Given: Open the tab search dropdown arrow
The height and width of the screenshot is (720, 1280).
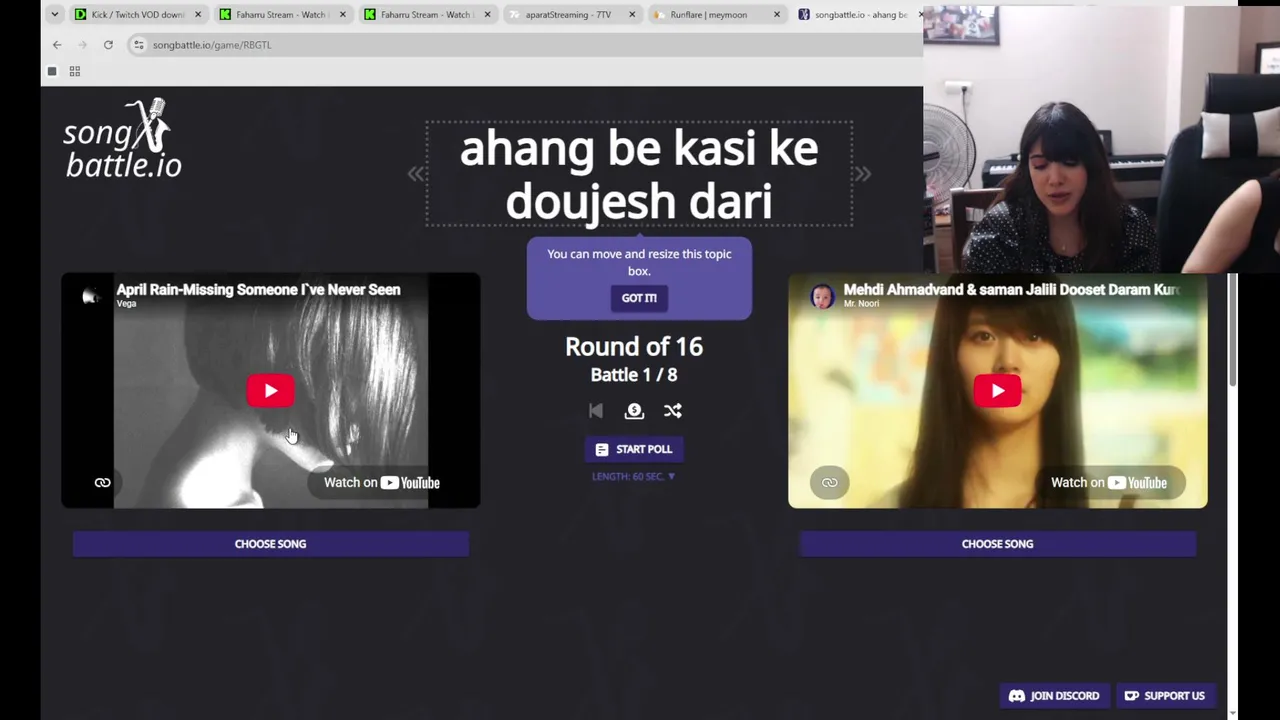Looking at the screenshot, I should [54, 15].
